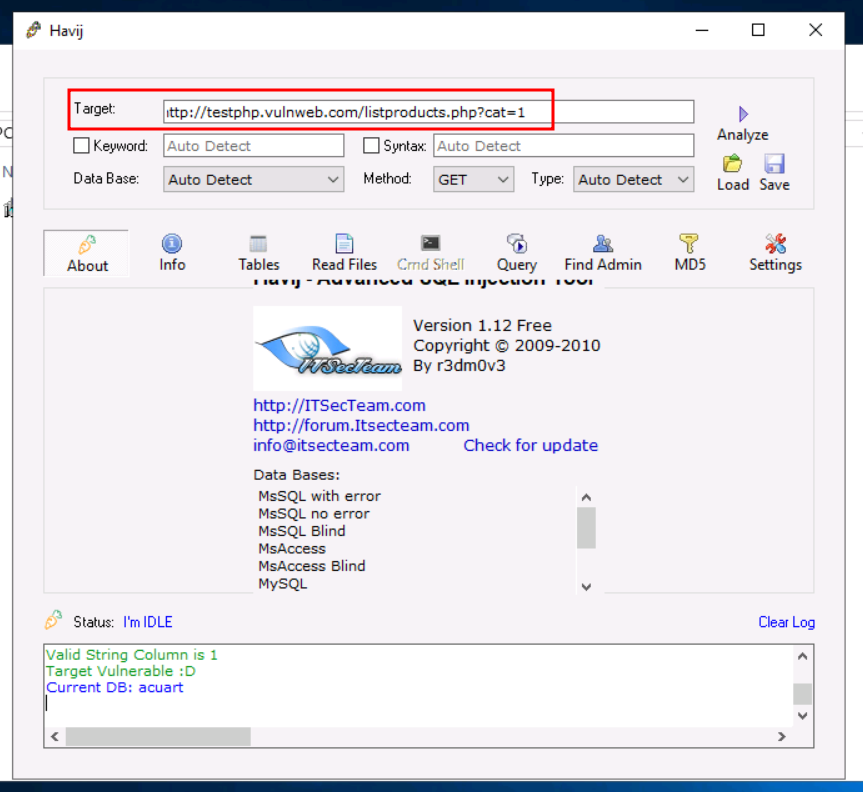Click log line 'Target Vulnerable :D'
Screen dimensions: 863x792
pyautogui.click(x=121, y=671)
